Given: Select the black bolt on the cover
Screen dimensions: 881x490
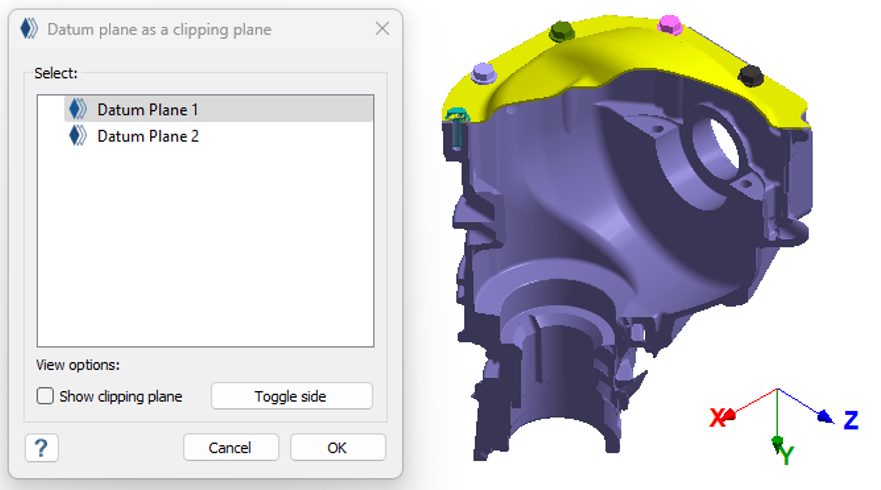Looking at the screenshot, I should 750,75.
